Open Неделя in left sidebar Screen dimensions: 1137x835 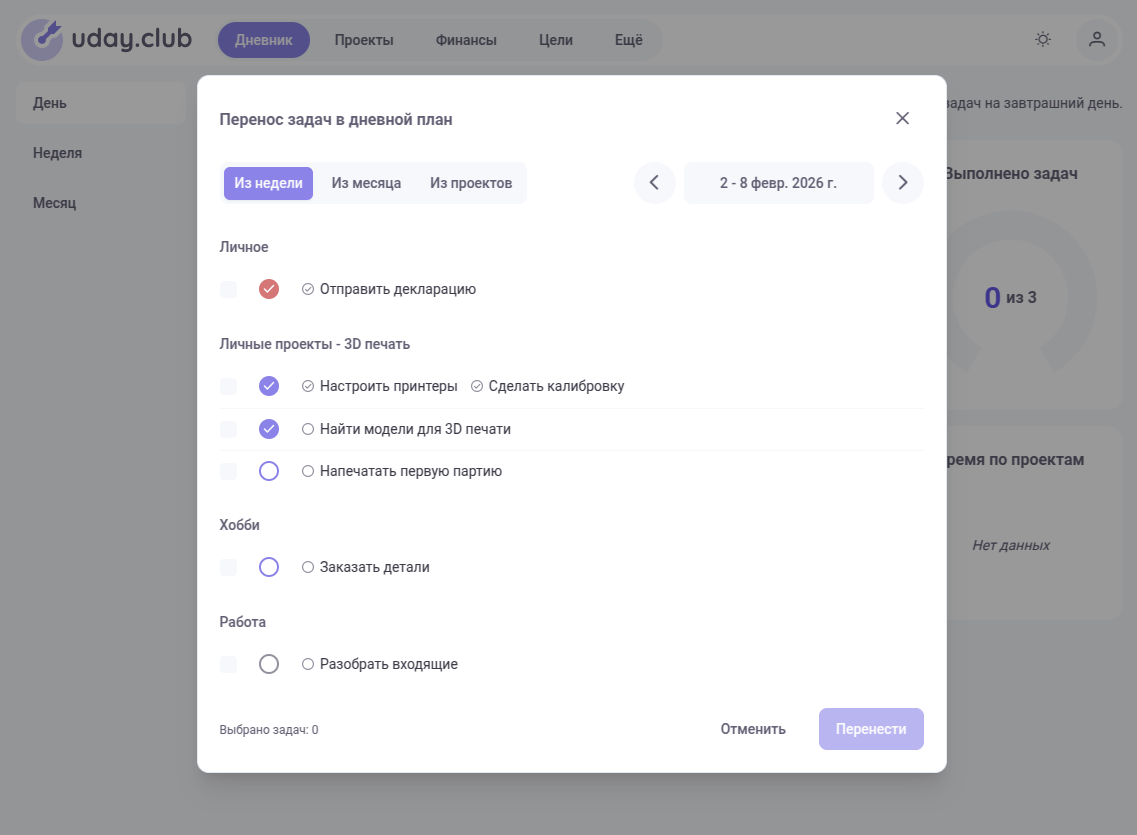(x=101, y=153)
